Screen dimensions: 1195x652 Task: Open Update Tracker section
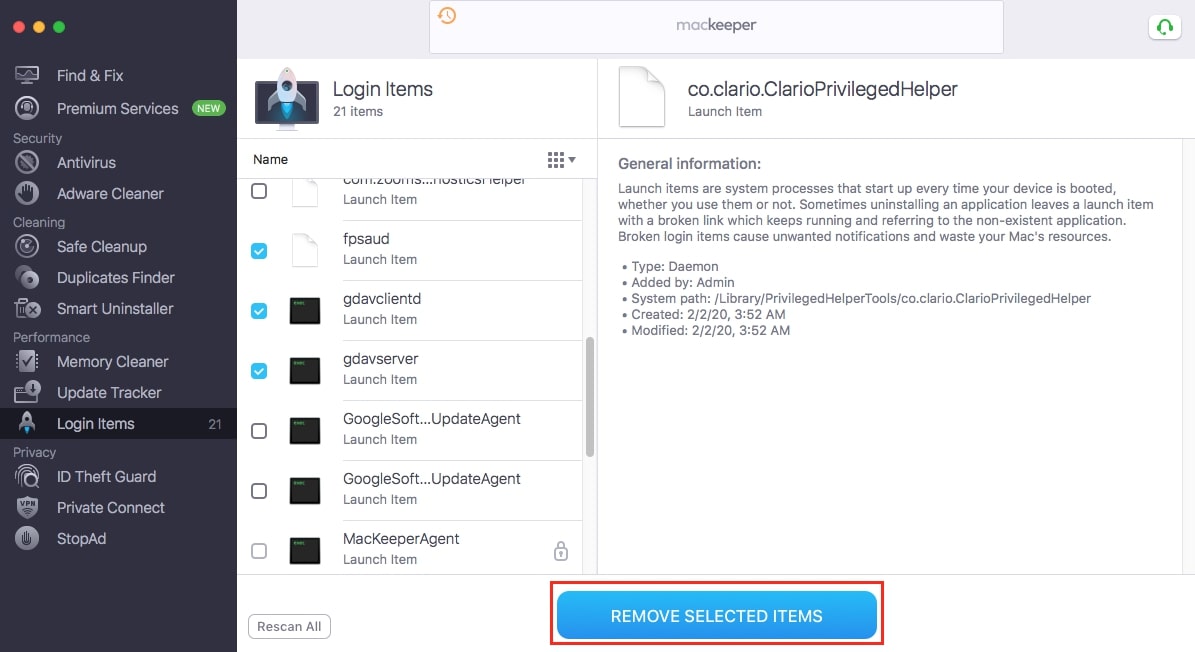109,392
